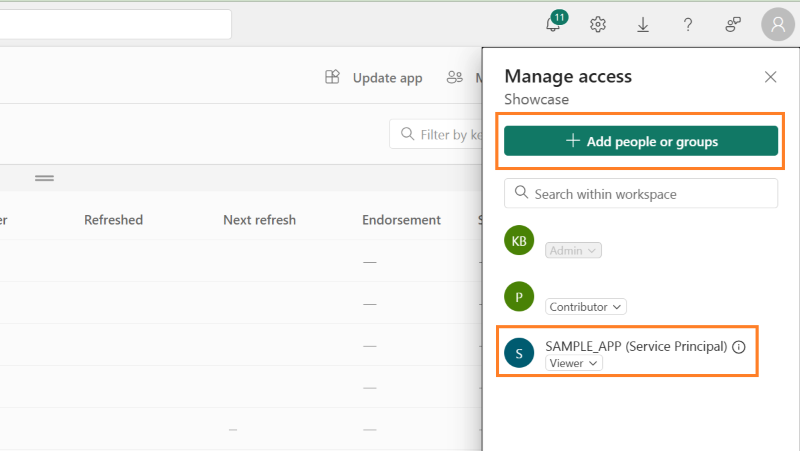This screenshot has width=800, height=451.
Task: Expand the Viewer role dropdown
Action: (x=575, y=363)
